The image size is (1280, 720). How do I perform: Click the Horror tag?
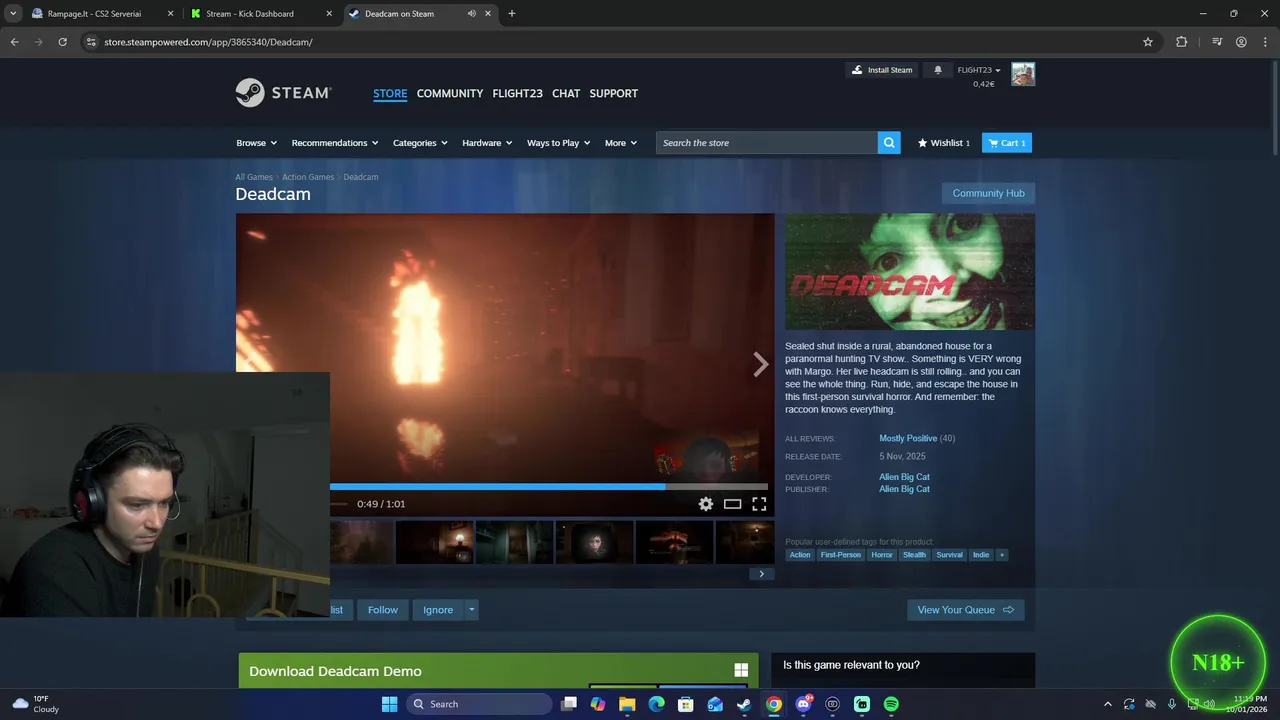[882, 555]
